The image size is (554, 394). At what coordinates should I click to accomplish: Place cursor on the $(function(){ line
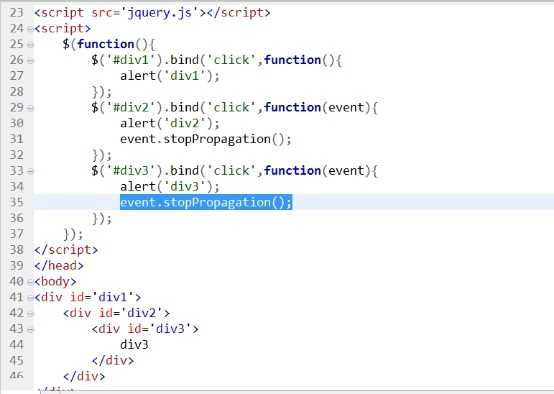(x=109, y=44)
